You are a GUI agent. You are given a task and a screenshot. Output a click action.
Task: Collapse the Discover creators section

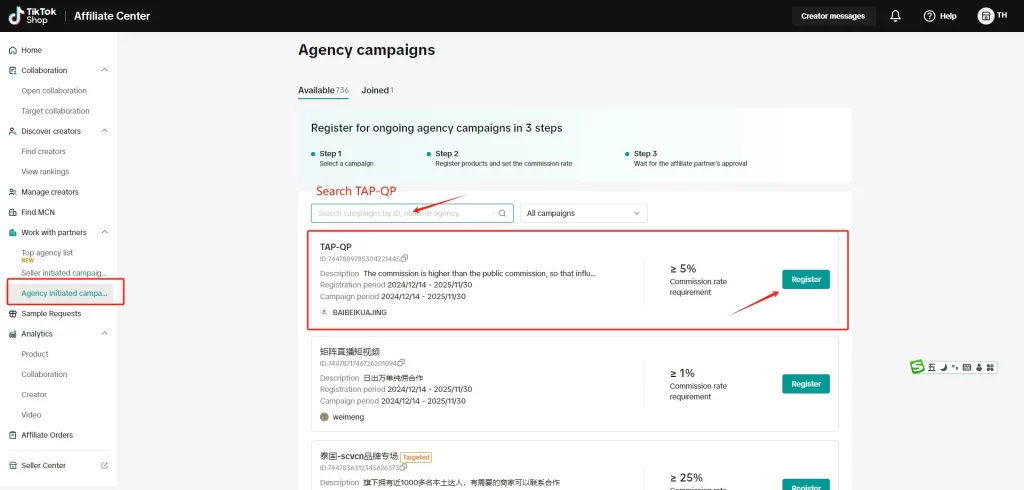(x=104, y=131)
